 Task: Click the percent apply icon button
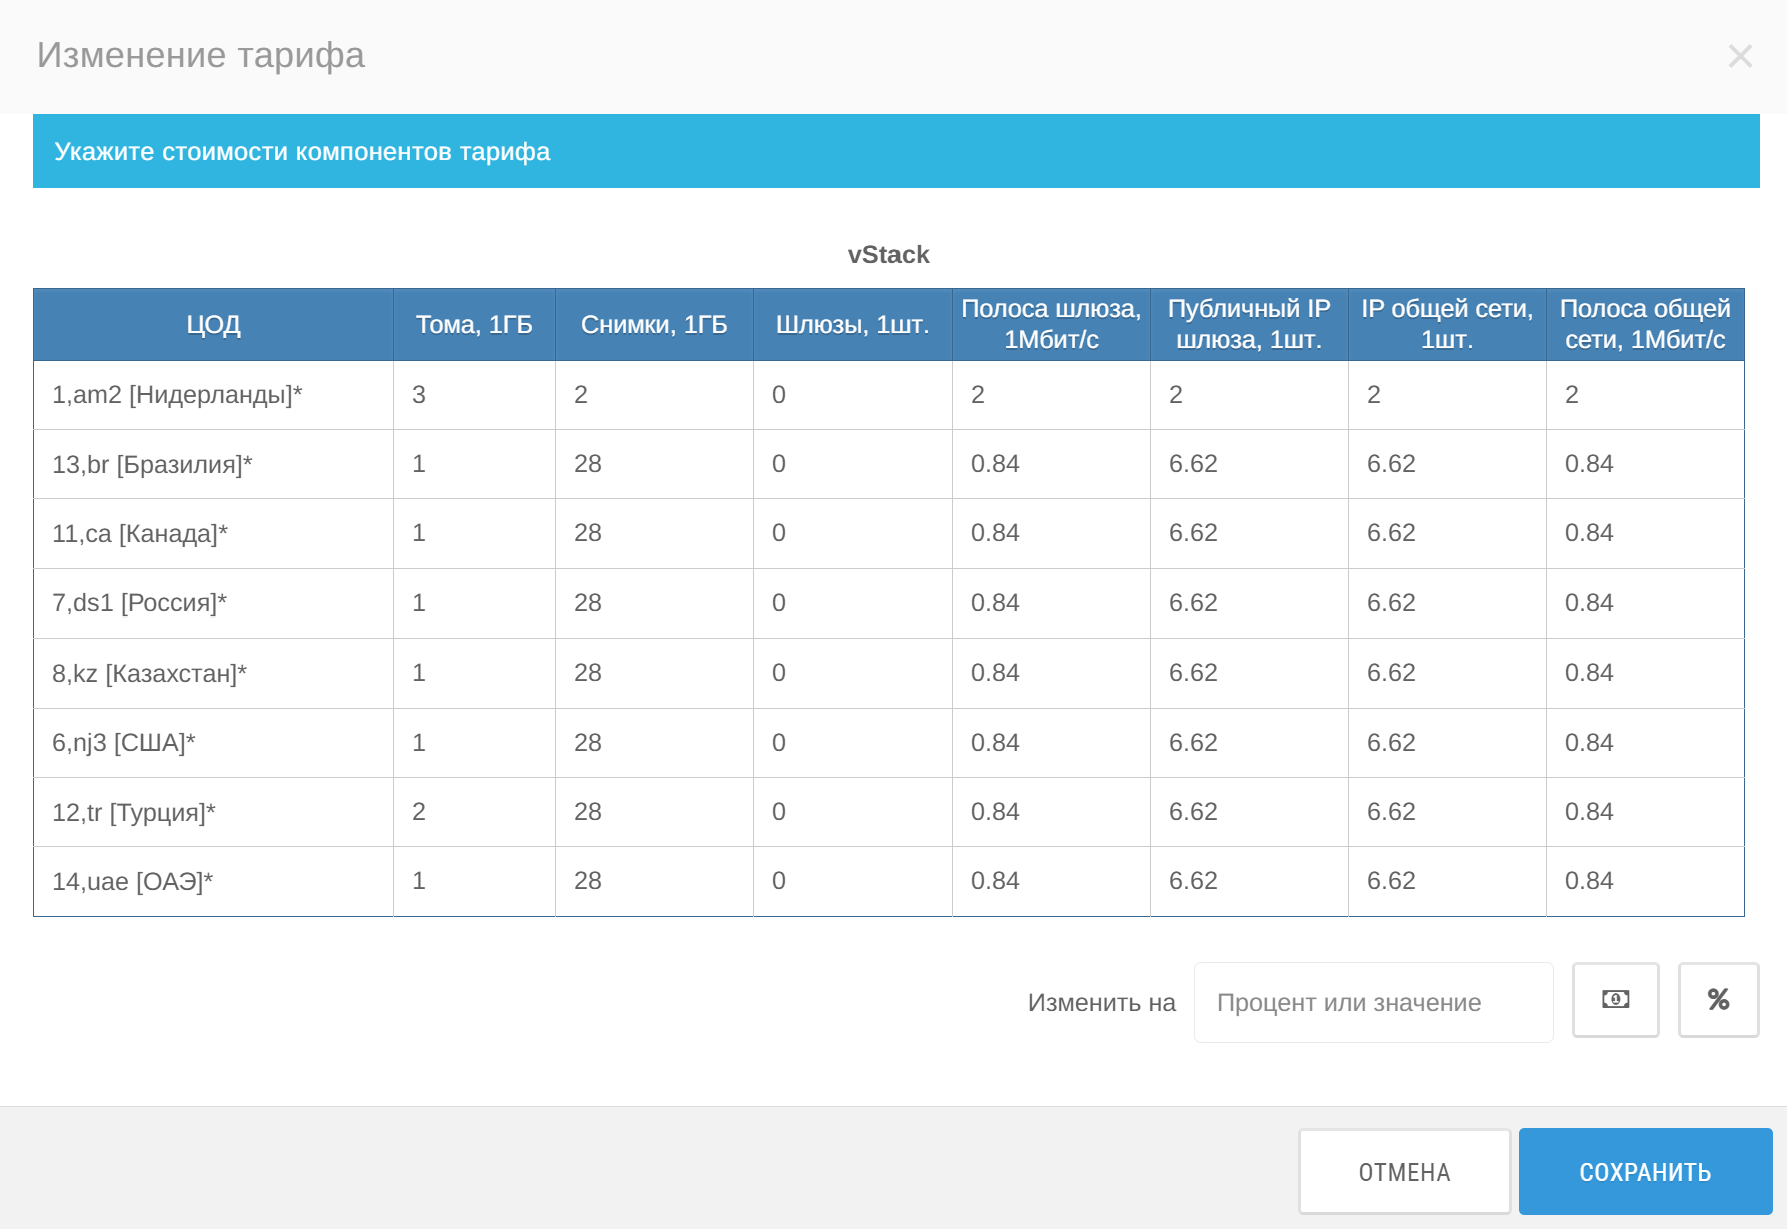1718,1000
